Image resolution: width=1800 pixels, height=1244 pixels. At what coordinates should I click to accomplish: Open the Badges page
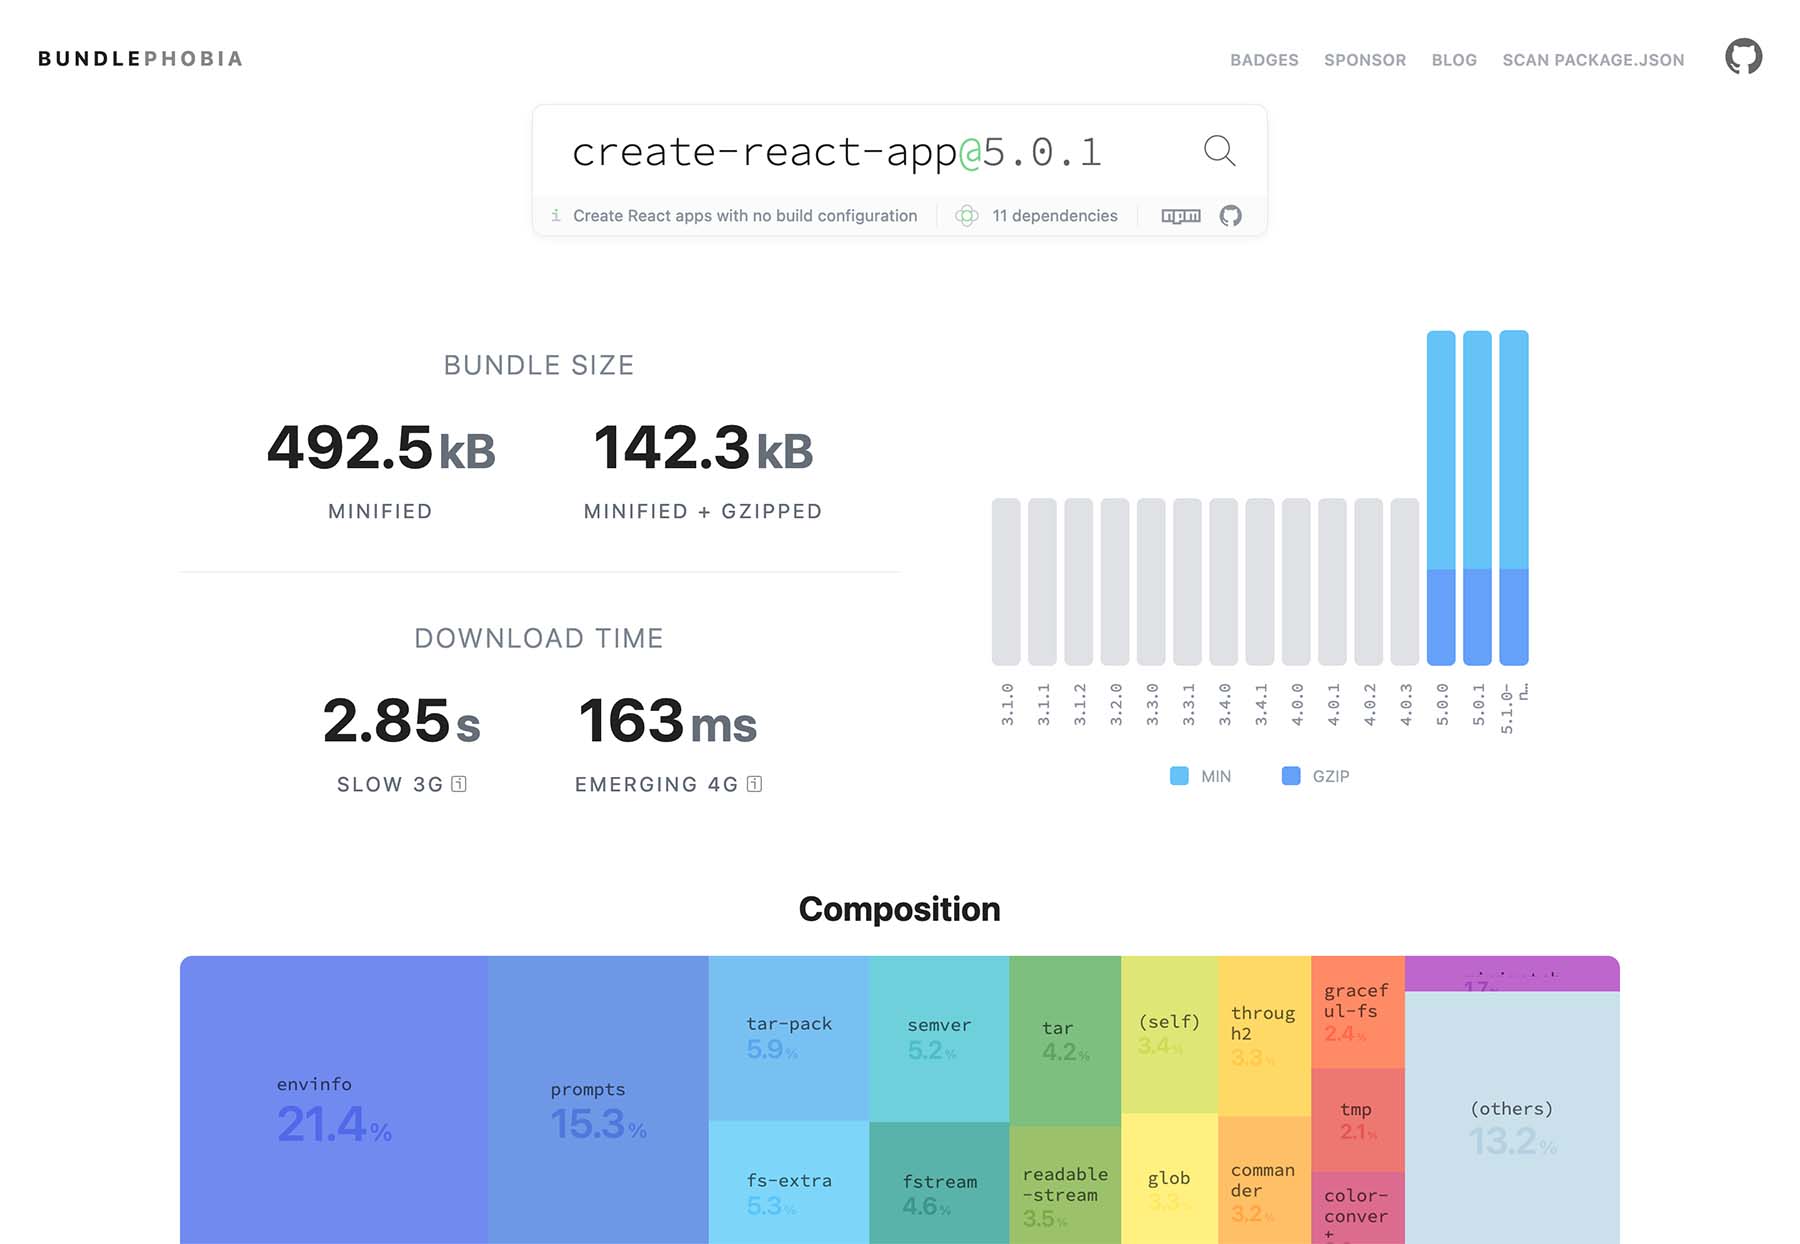point(1264,60)
